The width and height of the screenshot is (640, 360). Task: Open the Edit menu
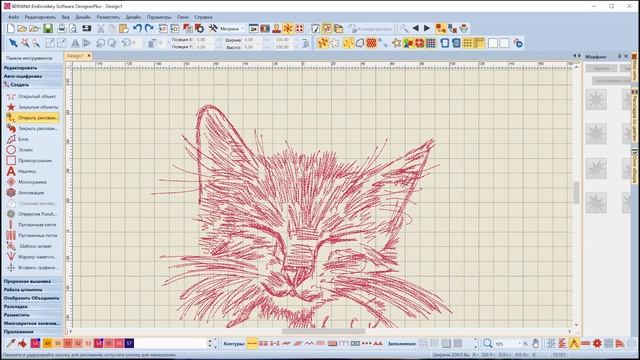click(40, 17)
